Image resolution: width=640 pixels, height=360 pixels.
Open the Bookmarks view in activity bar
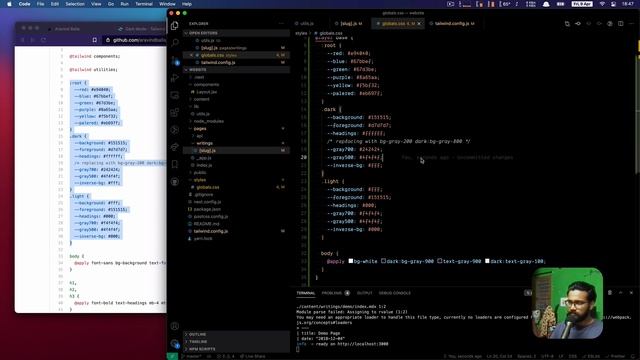(175, 164)
